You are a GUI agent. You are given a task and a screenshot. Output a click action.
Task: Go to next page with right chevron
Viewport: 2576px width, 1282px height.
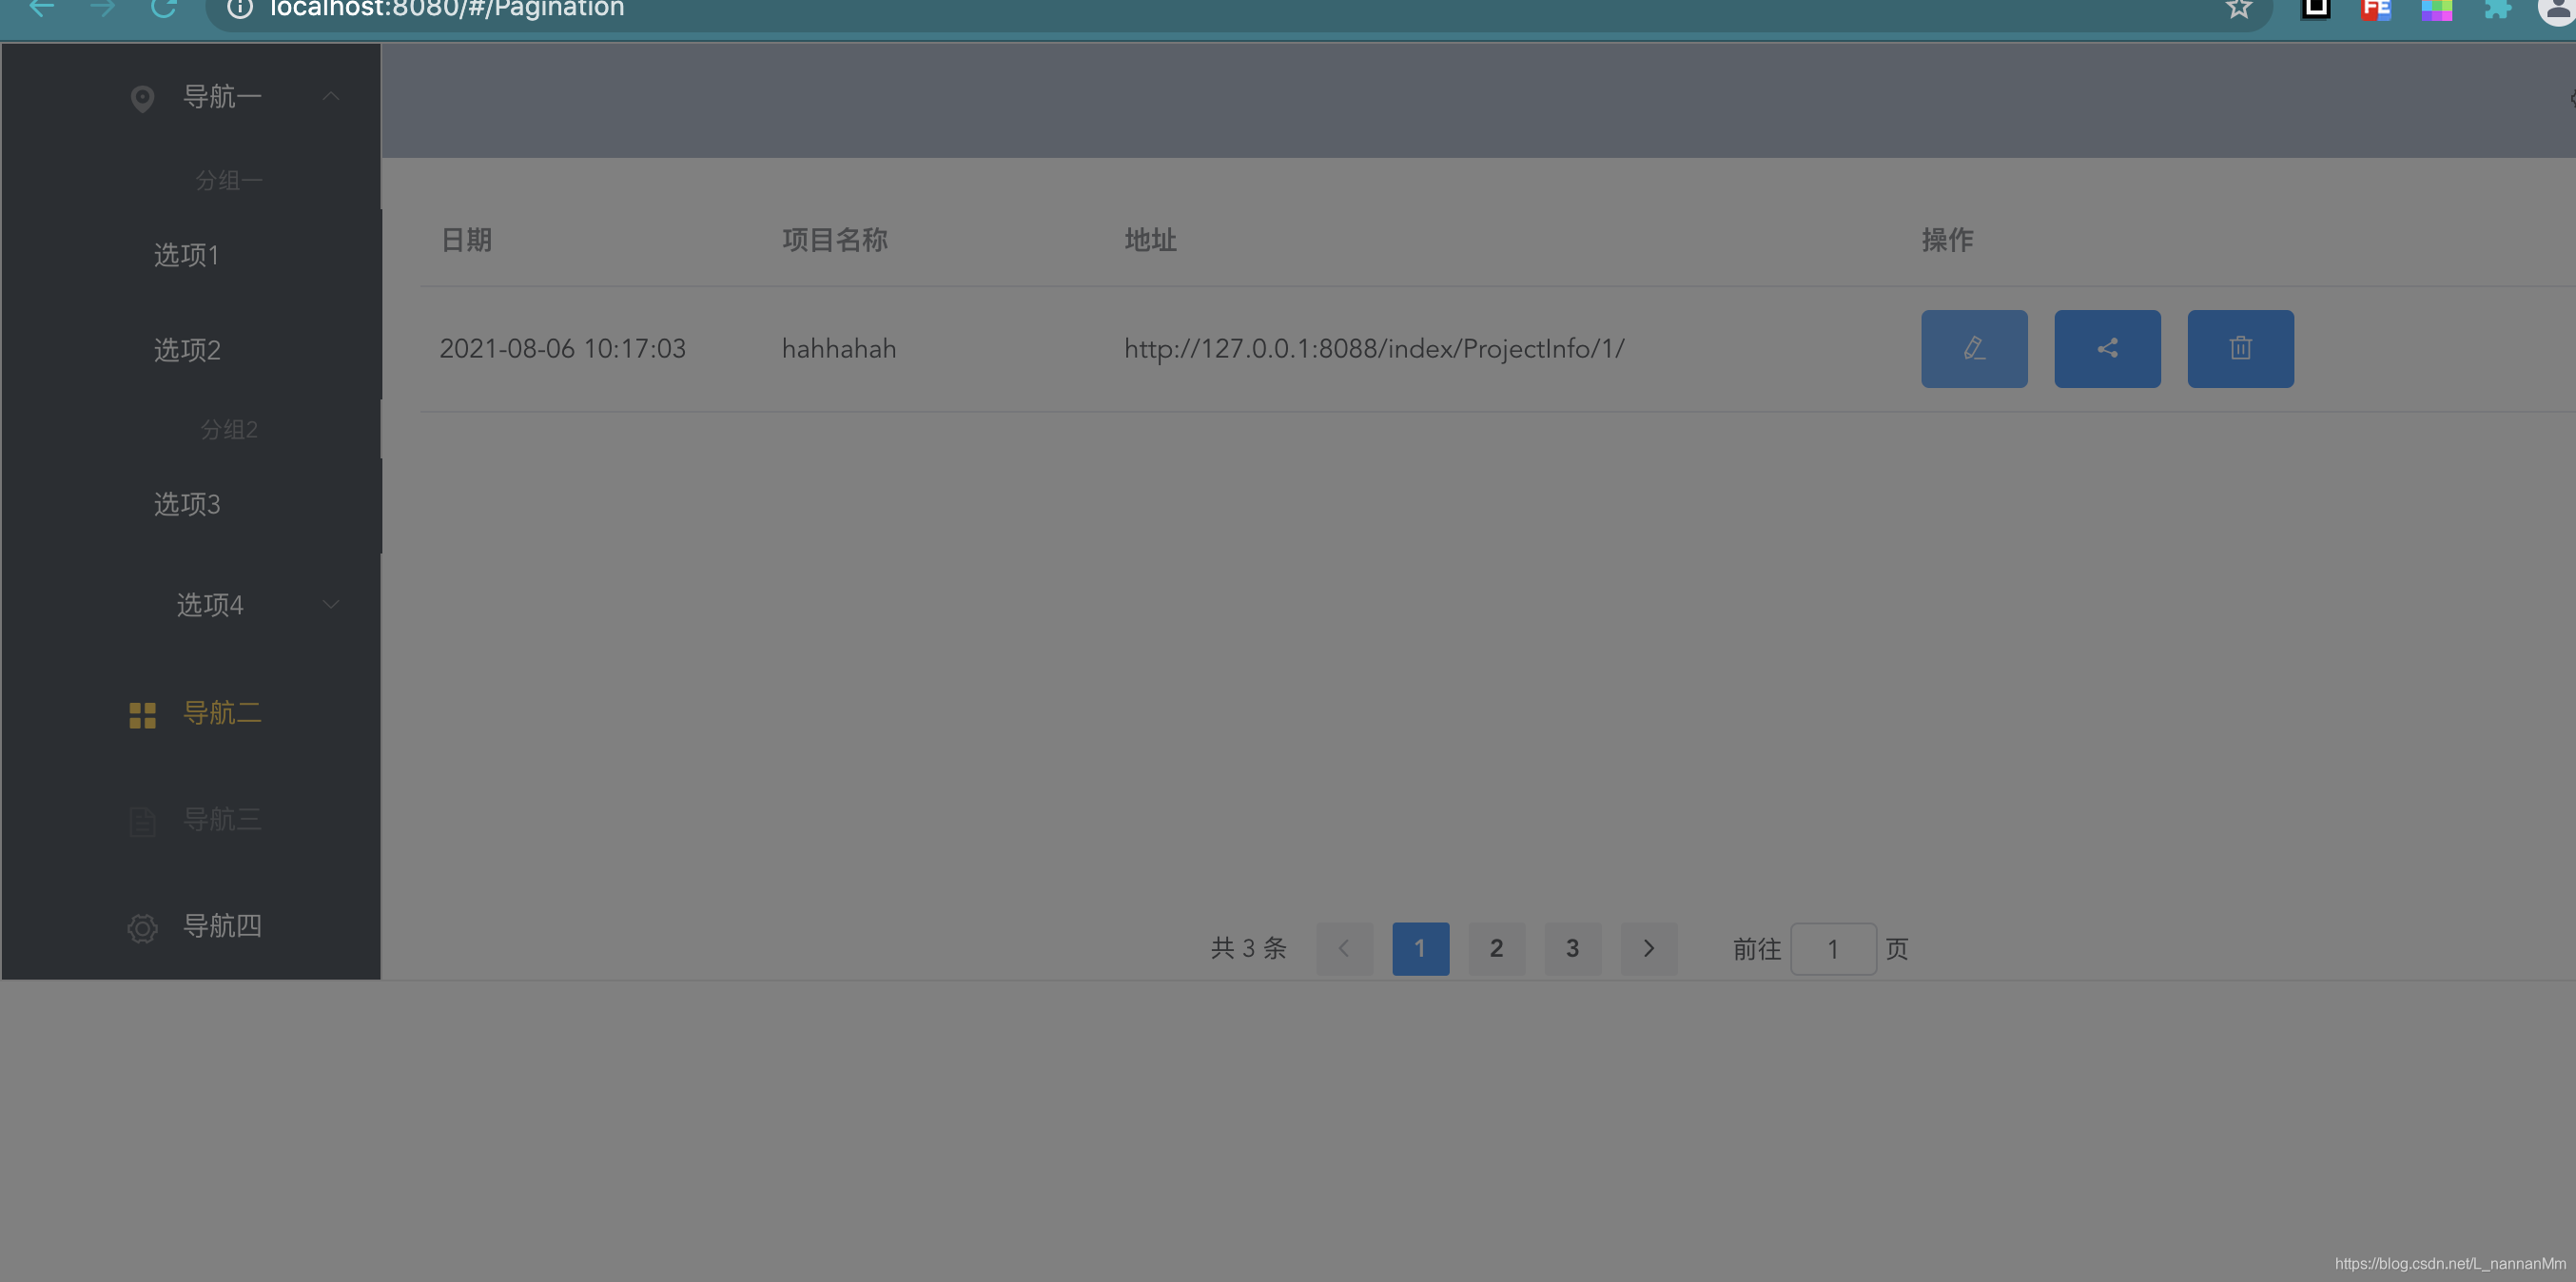1648,948
